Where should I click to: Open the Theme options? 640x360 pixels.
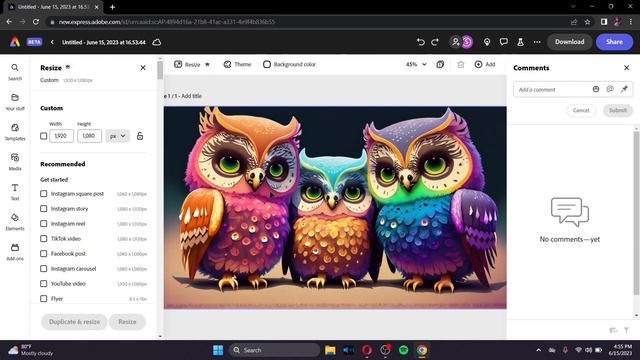[x=237, y=64]
